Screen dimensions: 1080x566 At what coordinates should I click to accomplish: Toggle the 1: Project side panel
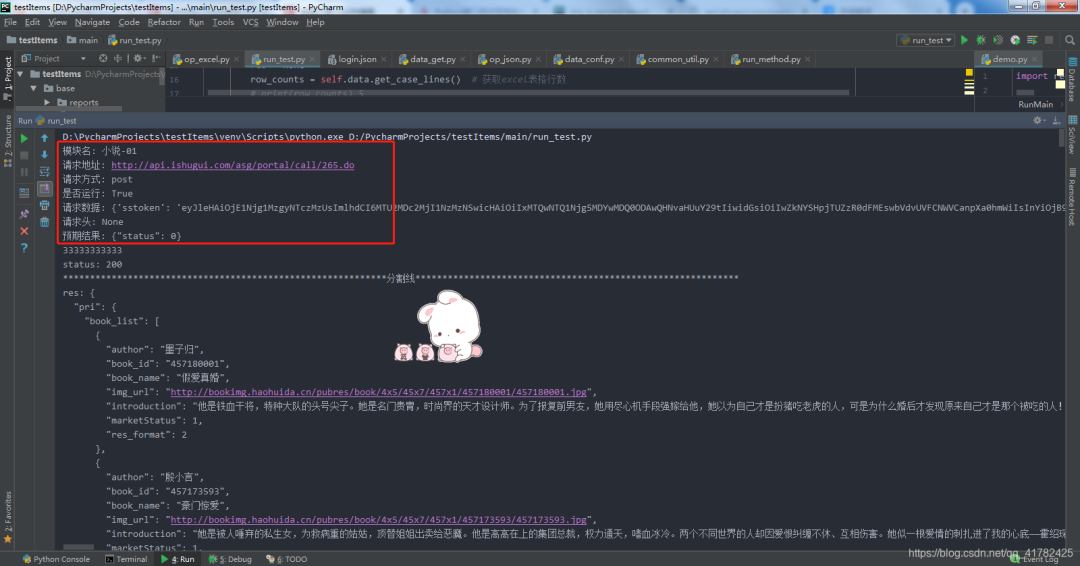point(8,78)
